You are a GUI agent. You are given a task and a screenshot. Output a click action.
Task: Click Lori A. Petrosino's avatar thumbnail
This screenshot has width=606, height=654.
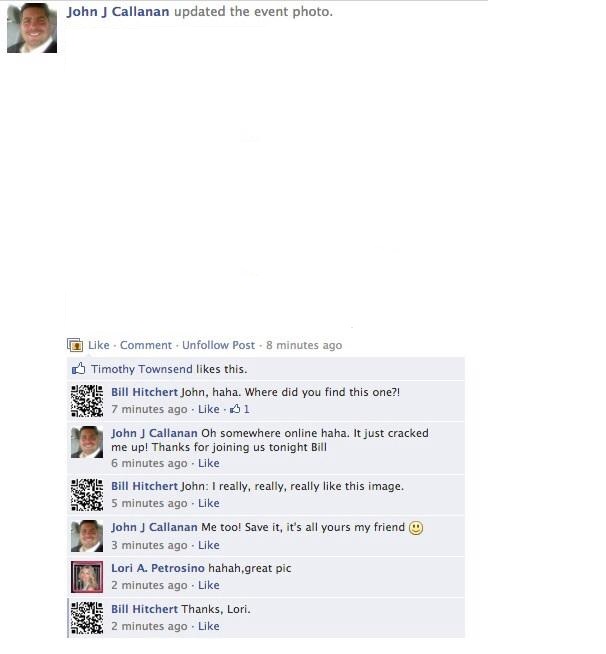(x=87, y=577)
